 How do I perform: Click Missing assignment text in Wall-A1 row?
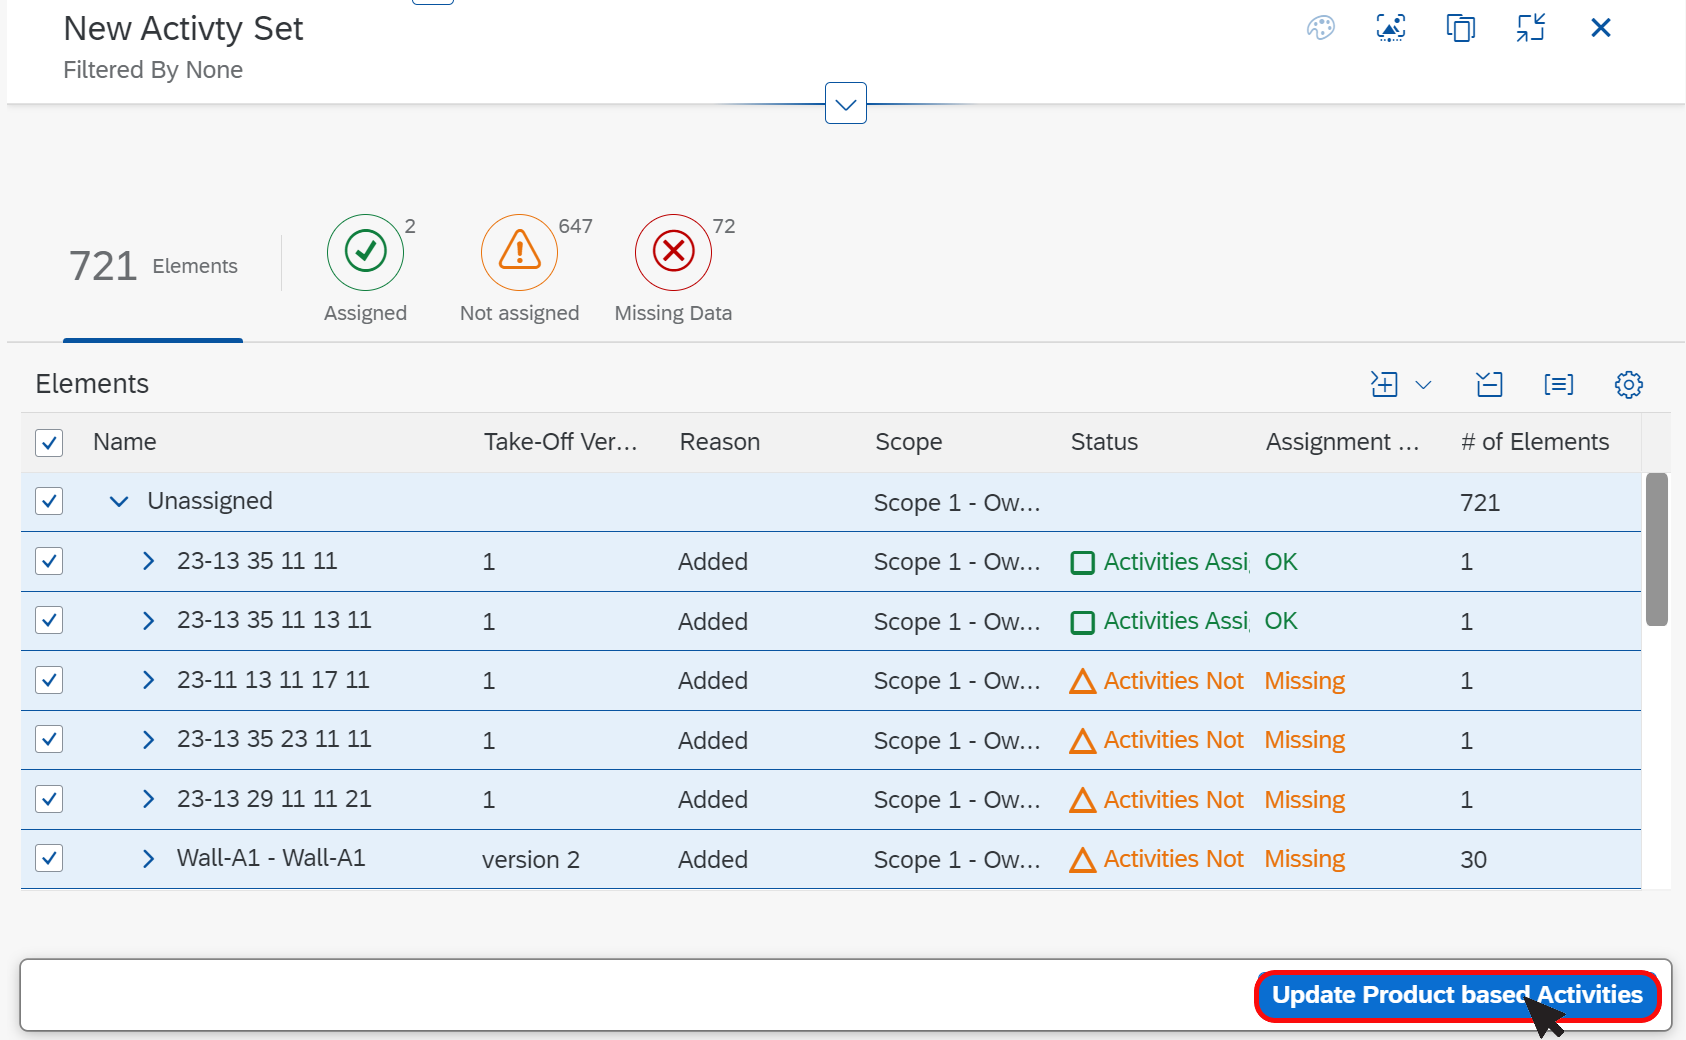(x=1304, y=859)
